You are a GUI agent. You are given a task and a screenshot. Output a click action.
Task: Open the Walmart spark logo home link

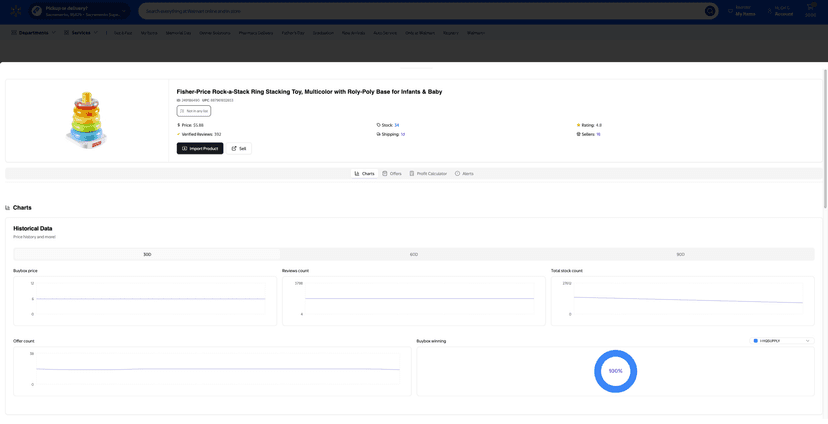(x=15, y=11)
